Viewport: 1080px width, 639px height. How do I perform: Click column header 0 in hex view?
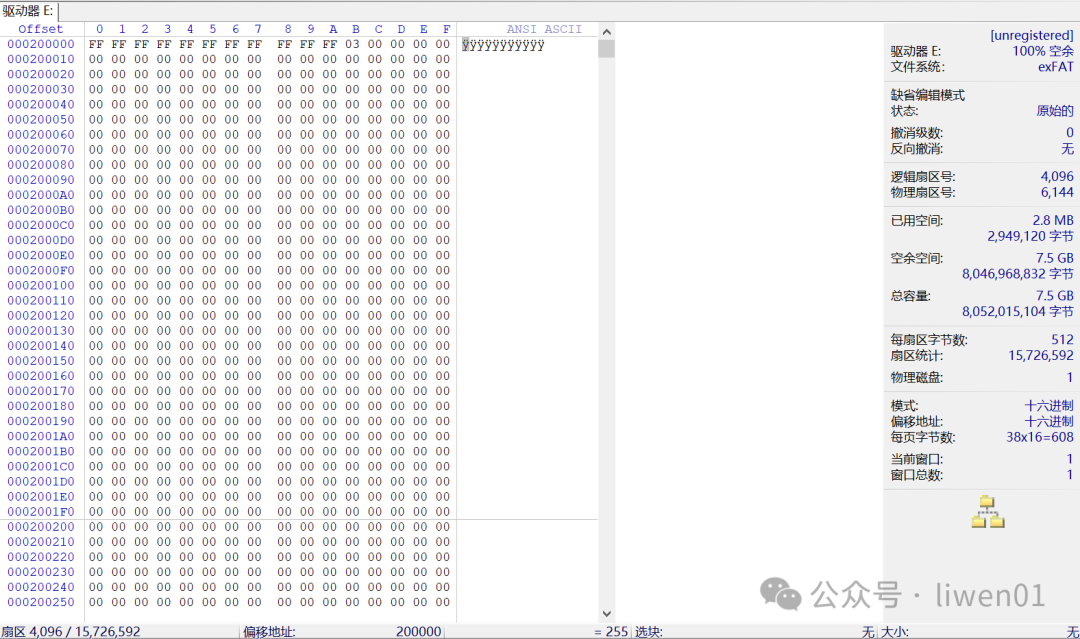click(99, 29)
